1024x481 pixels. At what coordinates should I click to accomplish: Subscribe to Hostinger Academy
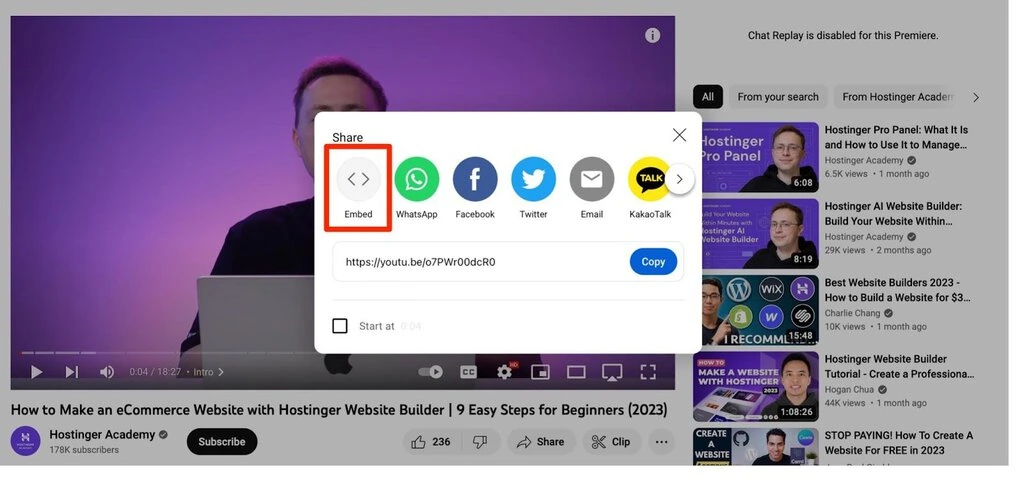click(x=222, y=442)
